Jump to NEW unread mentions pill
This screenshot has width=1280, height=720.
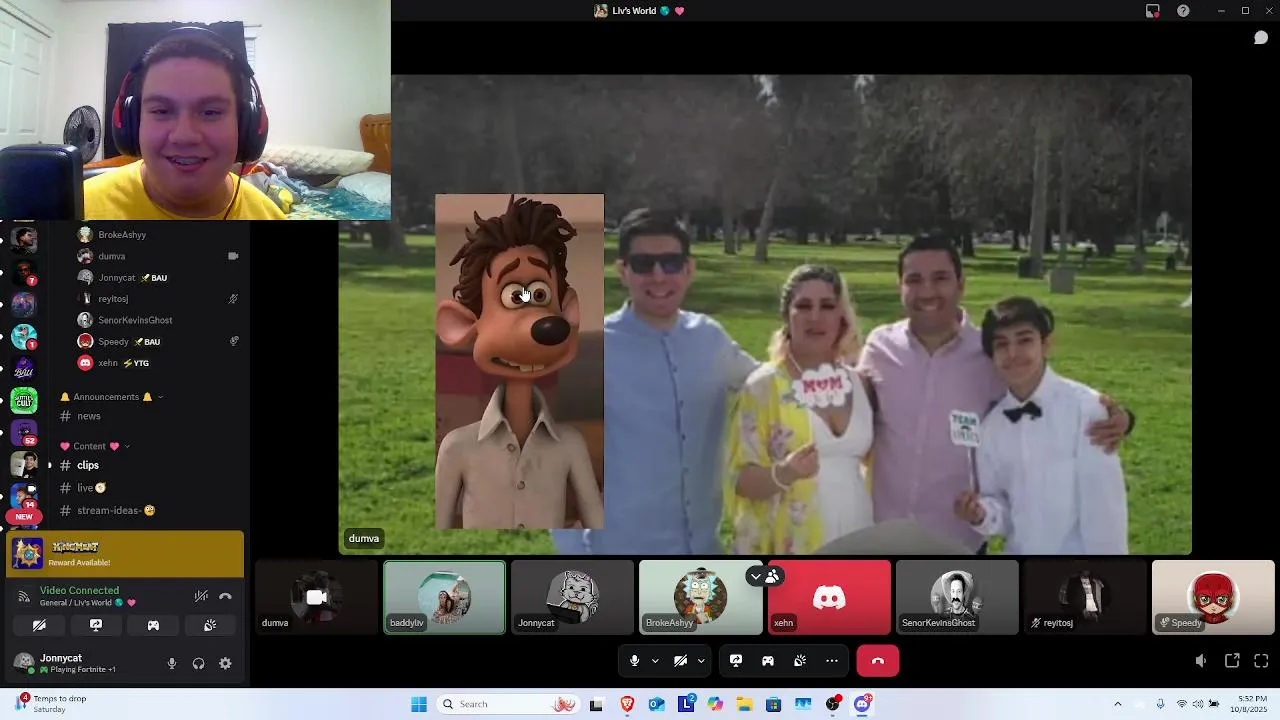[24, 517]
